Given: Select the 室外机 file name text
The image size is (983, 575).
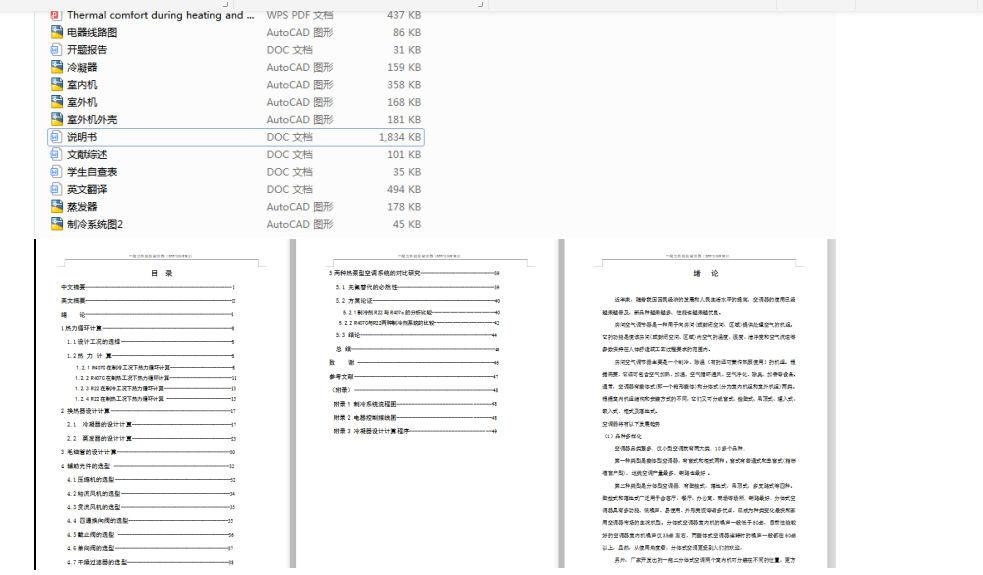Looking at the screenshot, I should click(x=82, y=102).
